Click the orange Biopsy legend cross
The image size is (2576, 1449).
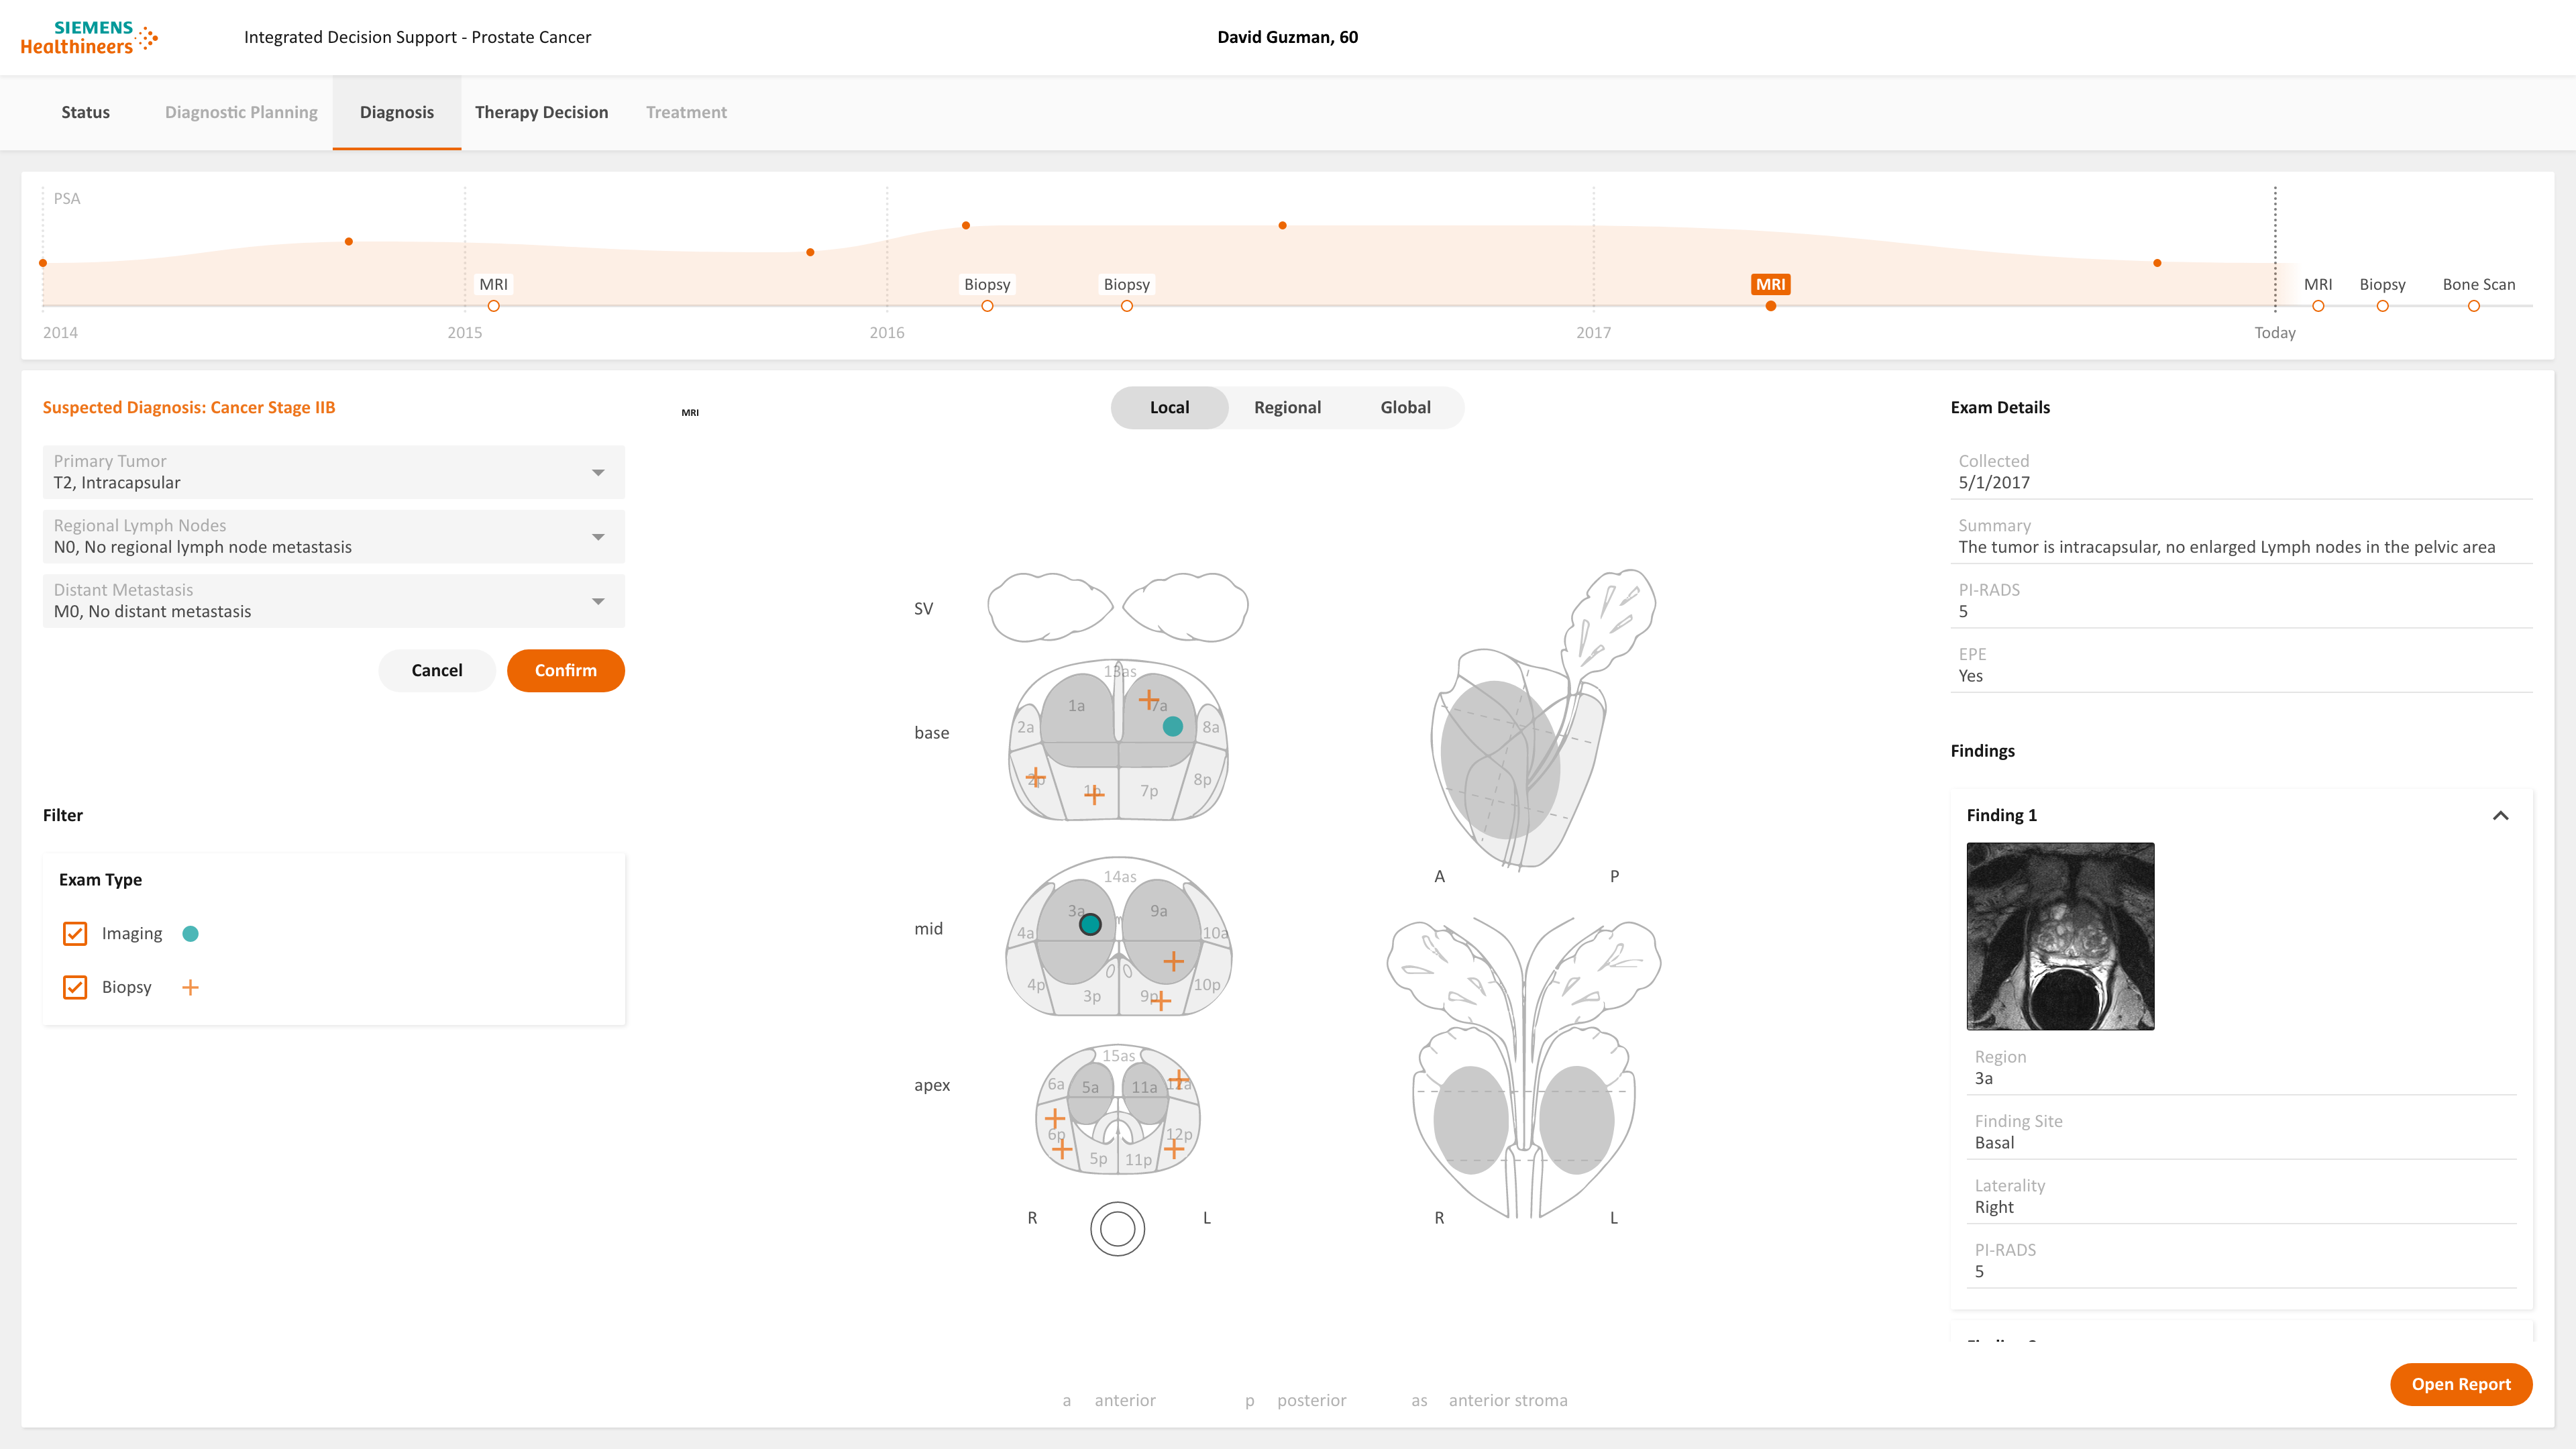click(190, 987)
